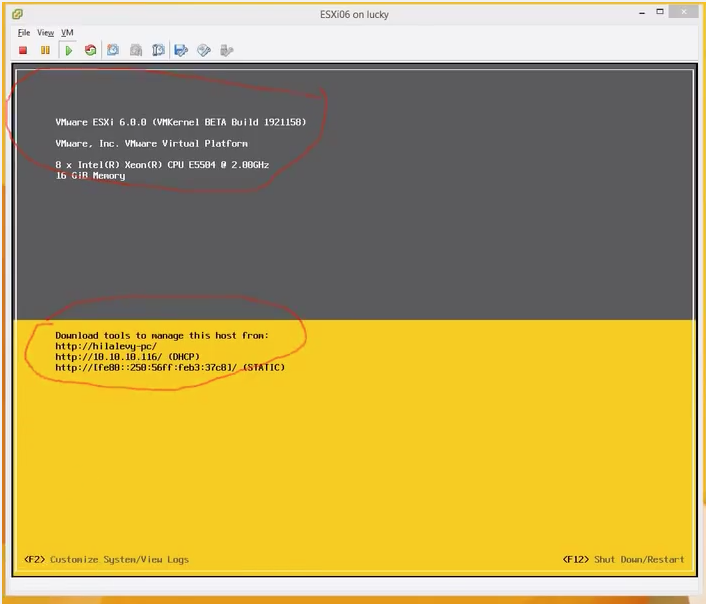Viewport: 706px width, 604px height.
Task: Open the Snapshot Manager icon
Action: (158, 50)
